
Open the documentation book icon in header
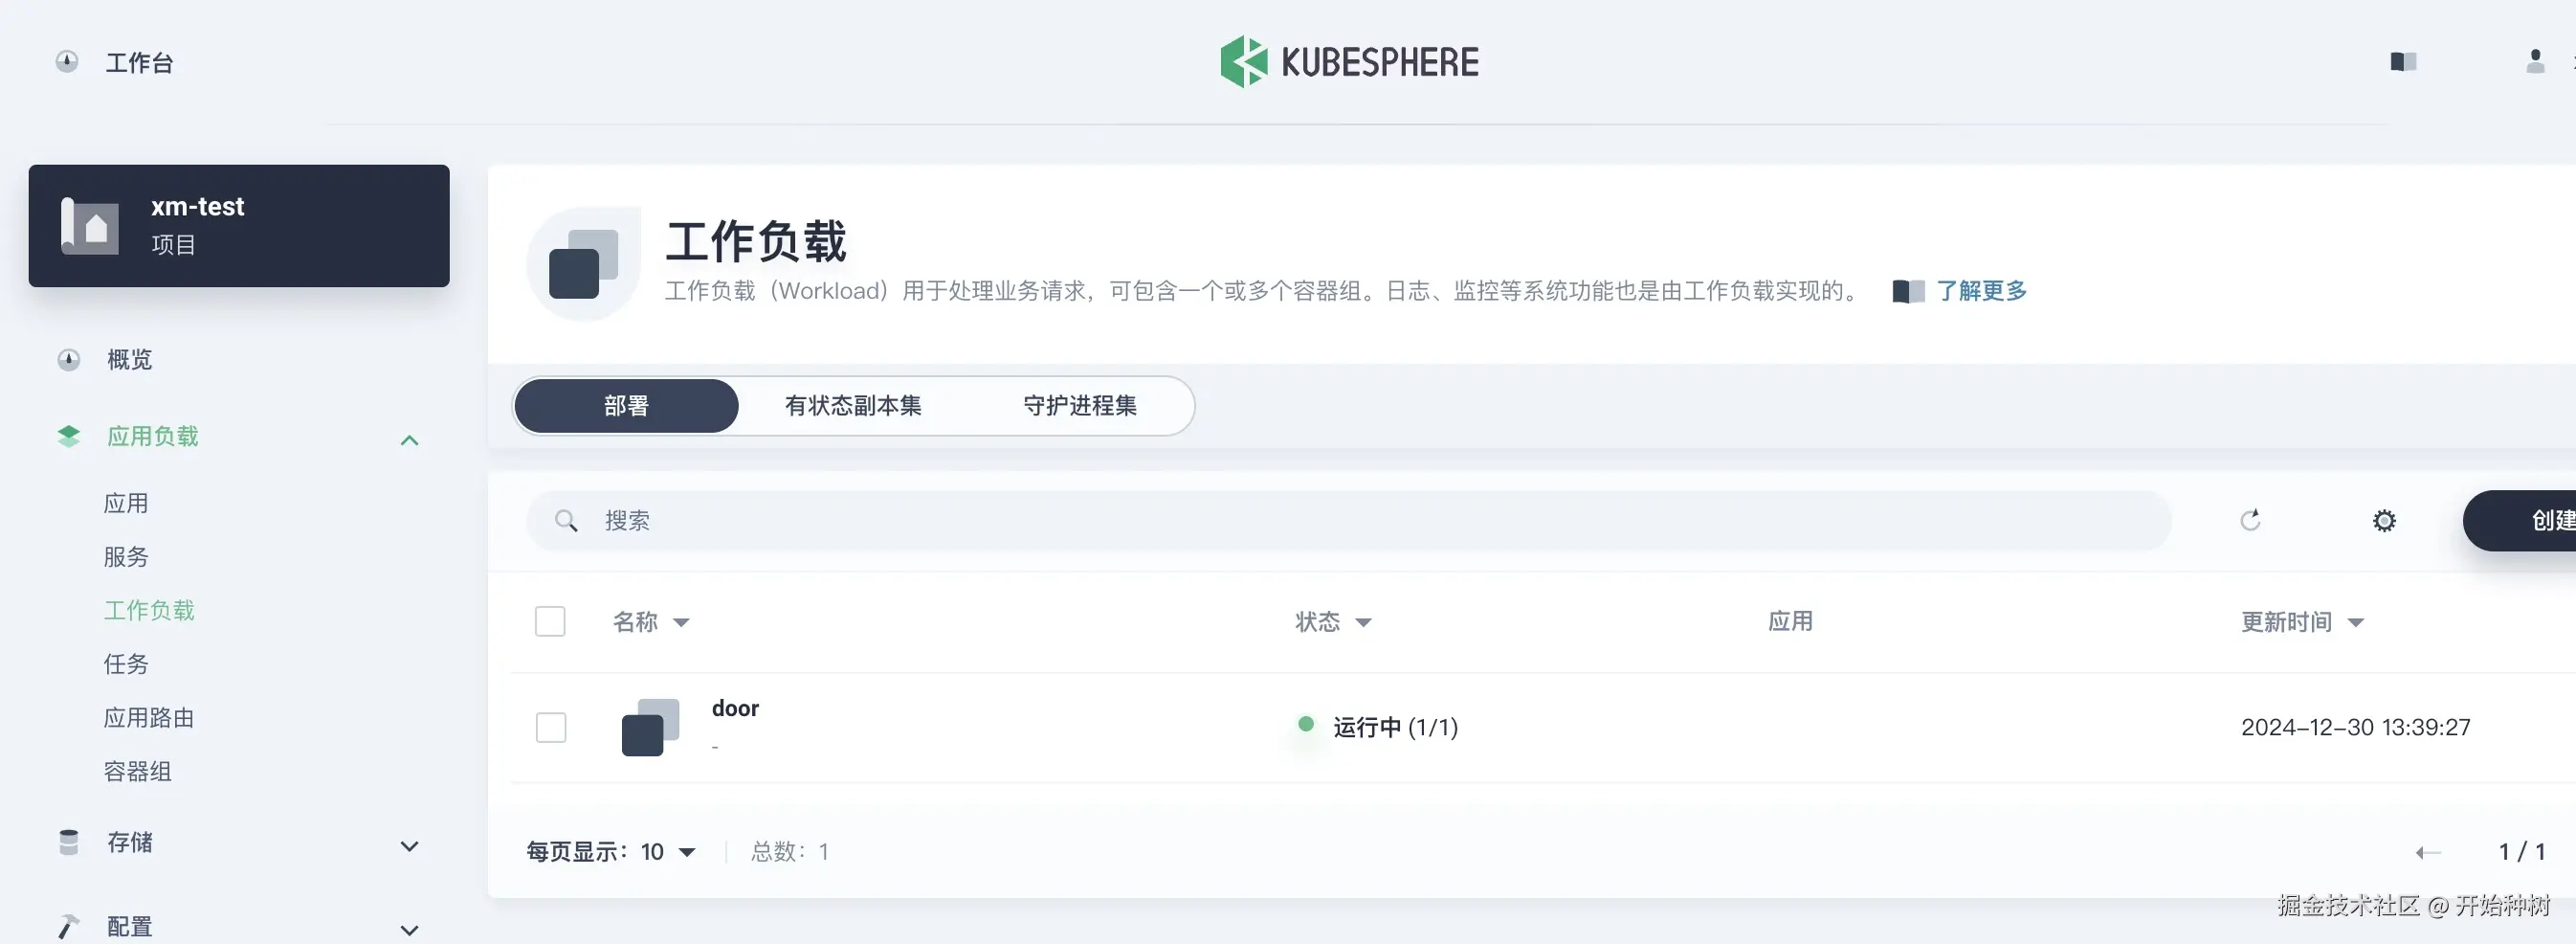2403,62
